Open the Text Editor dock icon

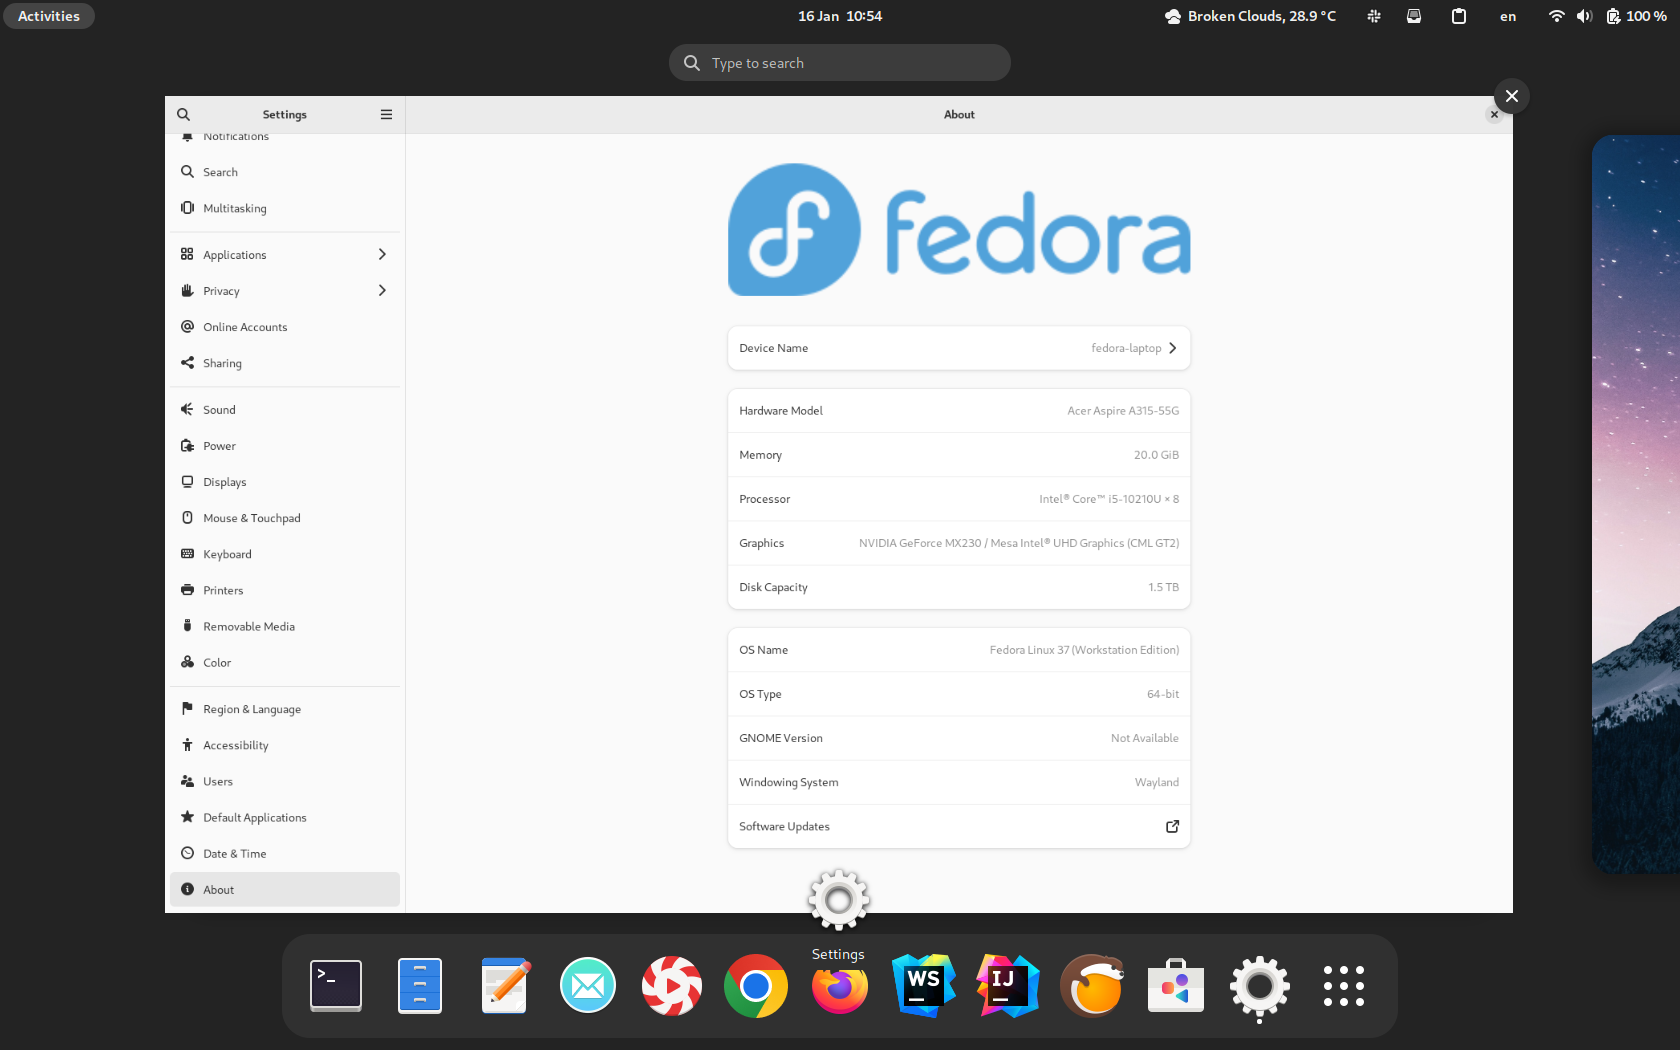pyautogui.click(x=504, y=986)
